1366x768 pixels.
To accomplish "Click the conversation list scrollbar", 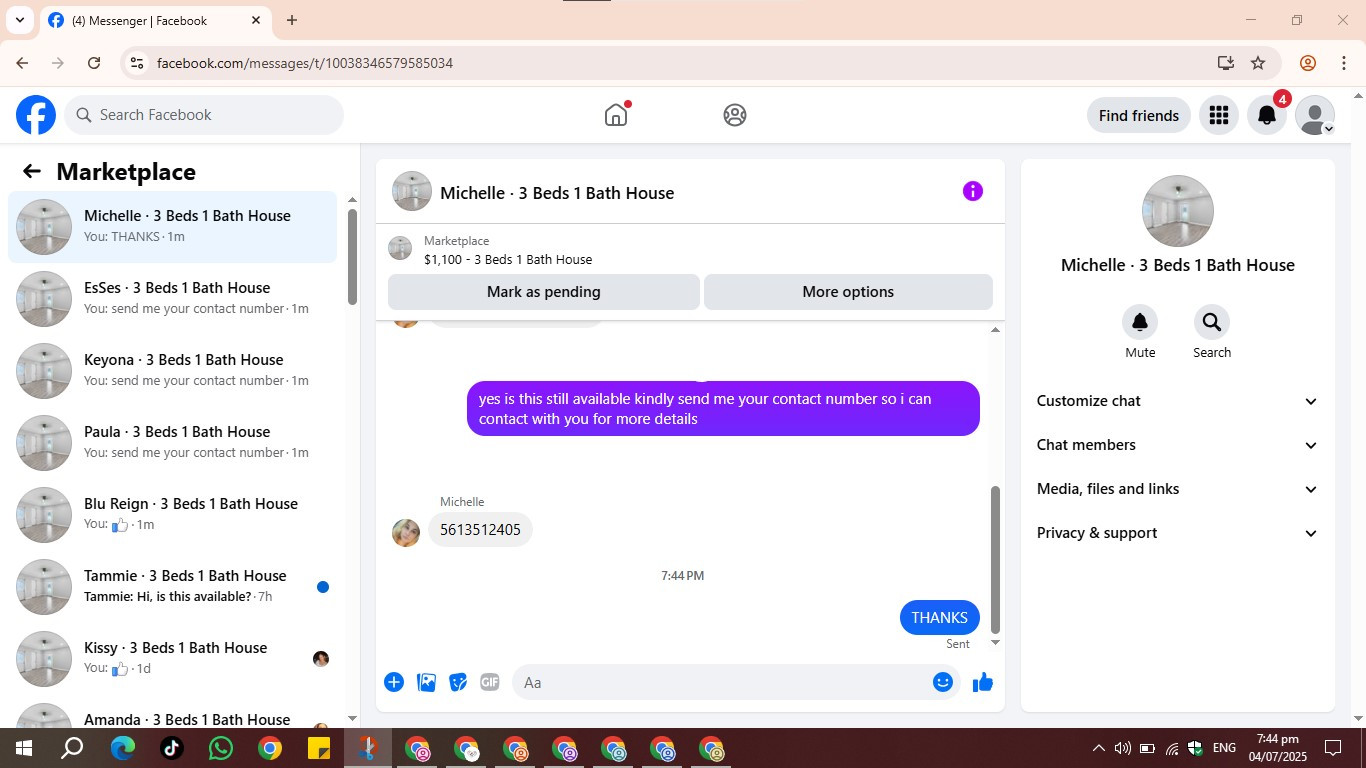I will [x=352, y=256].
